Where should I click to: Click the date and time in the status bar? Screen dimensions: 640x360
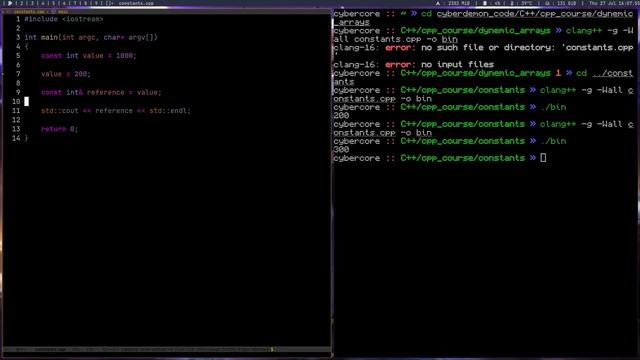point(615,3)
